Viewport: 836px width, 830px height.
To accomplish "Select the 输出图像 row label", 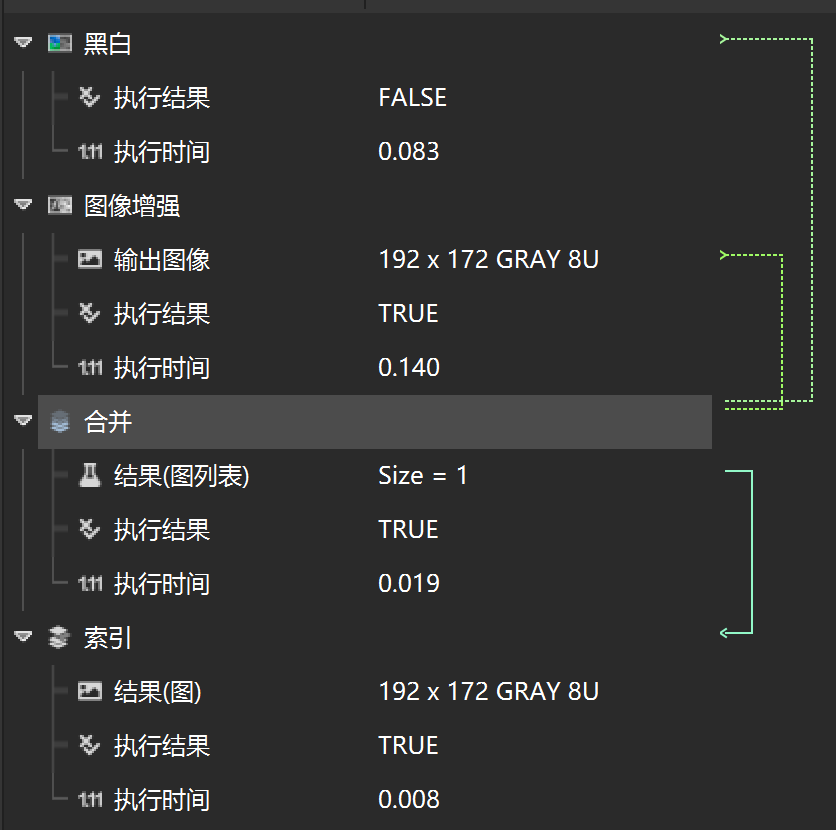I will (x=161, y=260).
